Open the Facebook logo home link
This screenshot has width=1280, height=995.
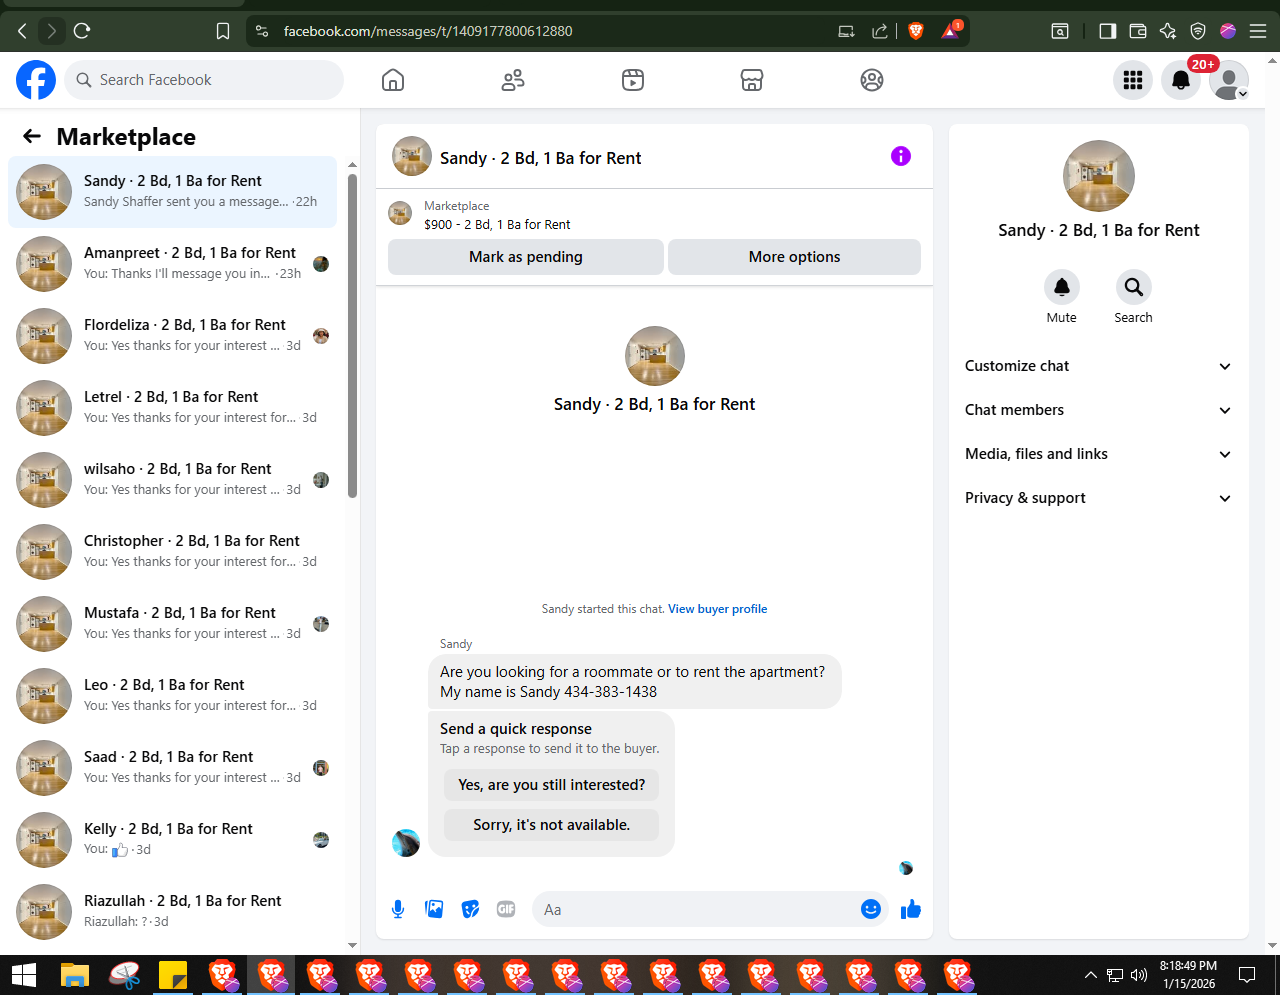(36, 80)
